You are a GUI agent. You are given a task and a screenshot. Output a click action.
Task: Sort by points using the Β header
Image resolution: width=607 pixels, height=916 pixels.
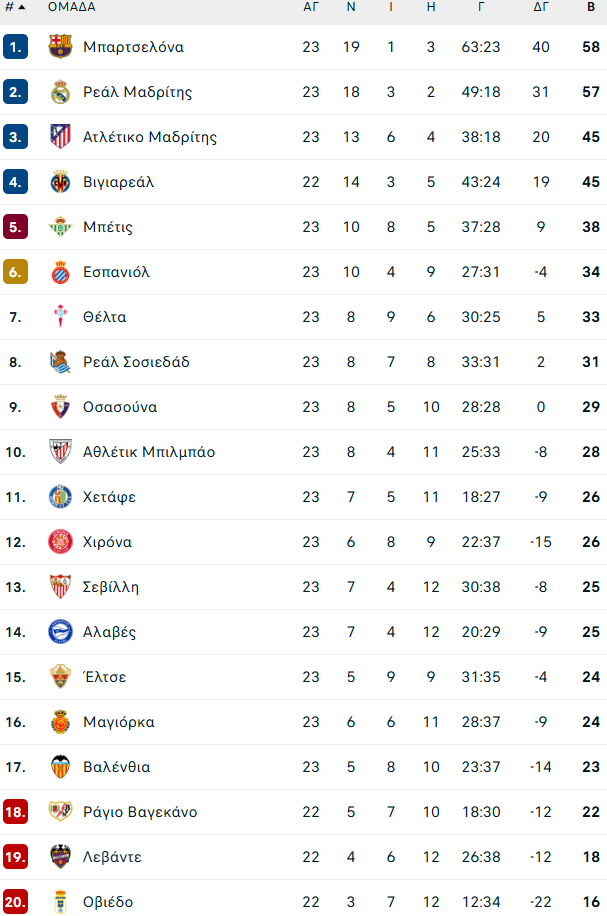pos(591,7)
